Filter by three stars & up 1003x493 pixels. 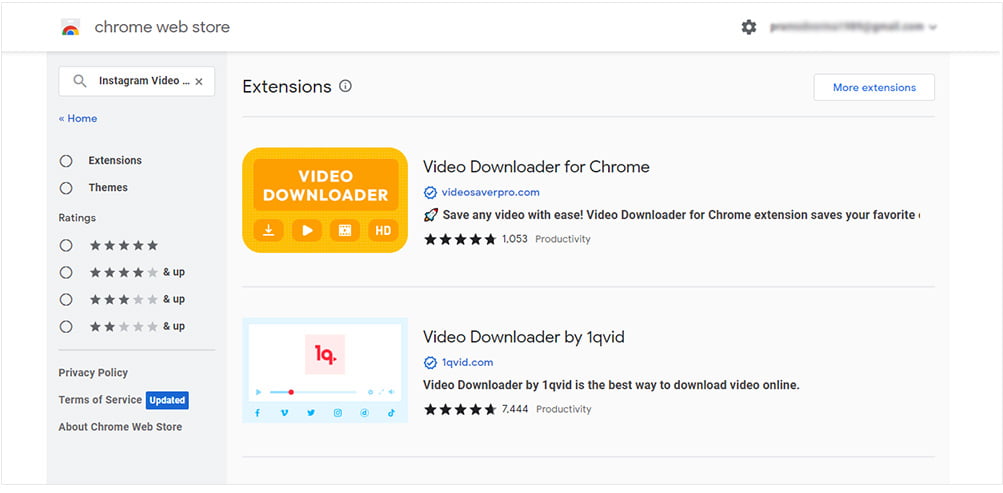(66, 299)
